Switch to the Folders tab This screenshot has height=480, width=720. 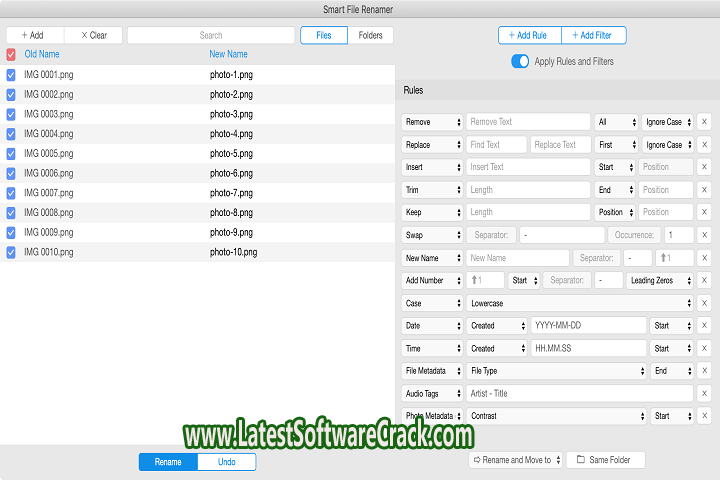coord(370,35)
